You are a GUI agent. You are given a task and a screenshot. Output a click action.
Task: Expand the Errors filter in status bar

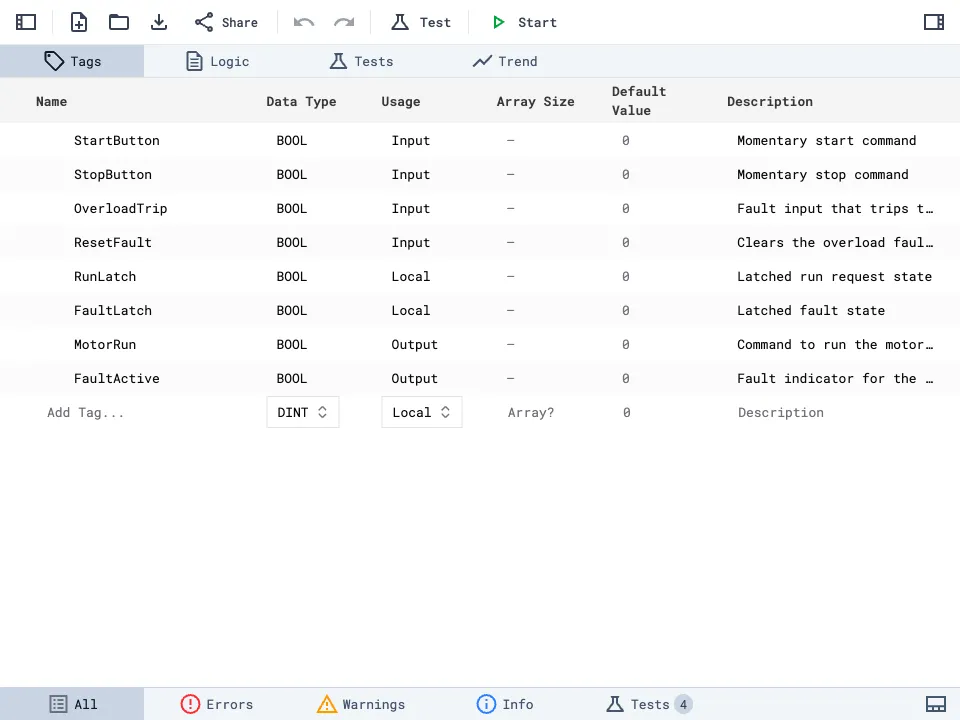216,703
